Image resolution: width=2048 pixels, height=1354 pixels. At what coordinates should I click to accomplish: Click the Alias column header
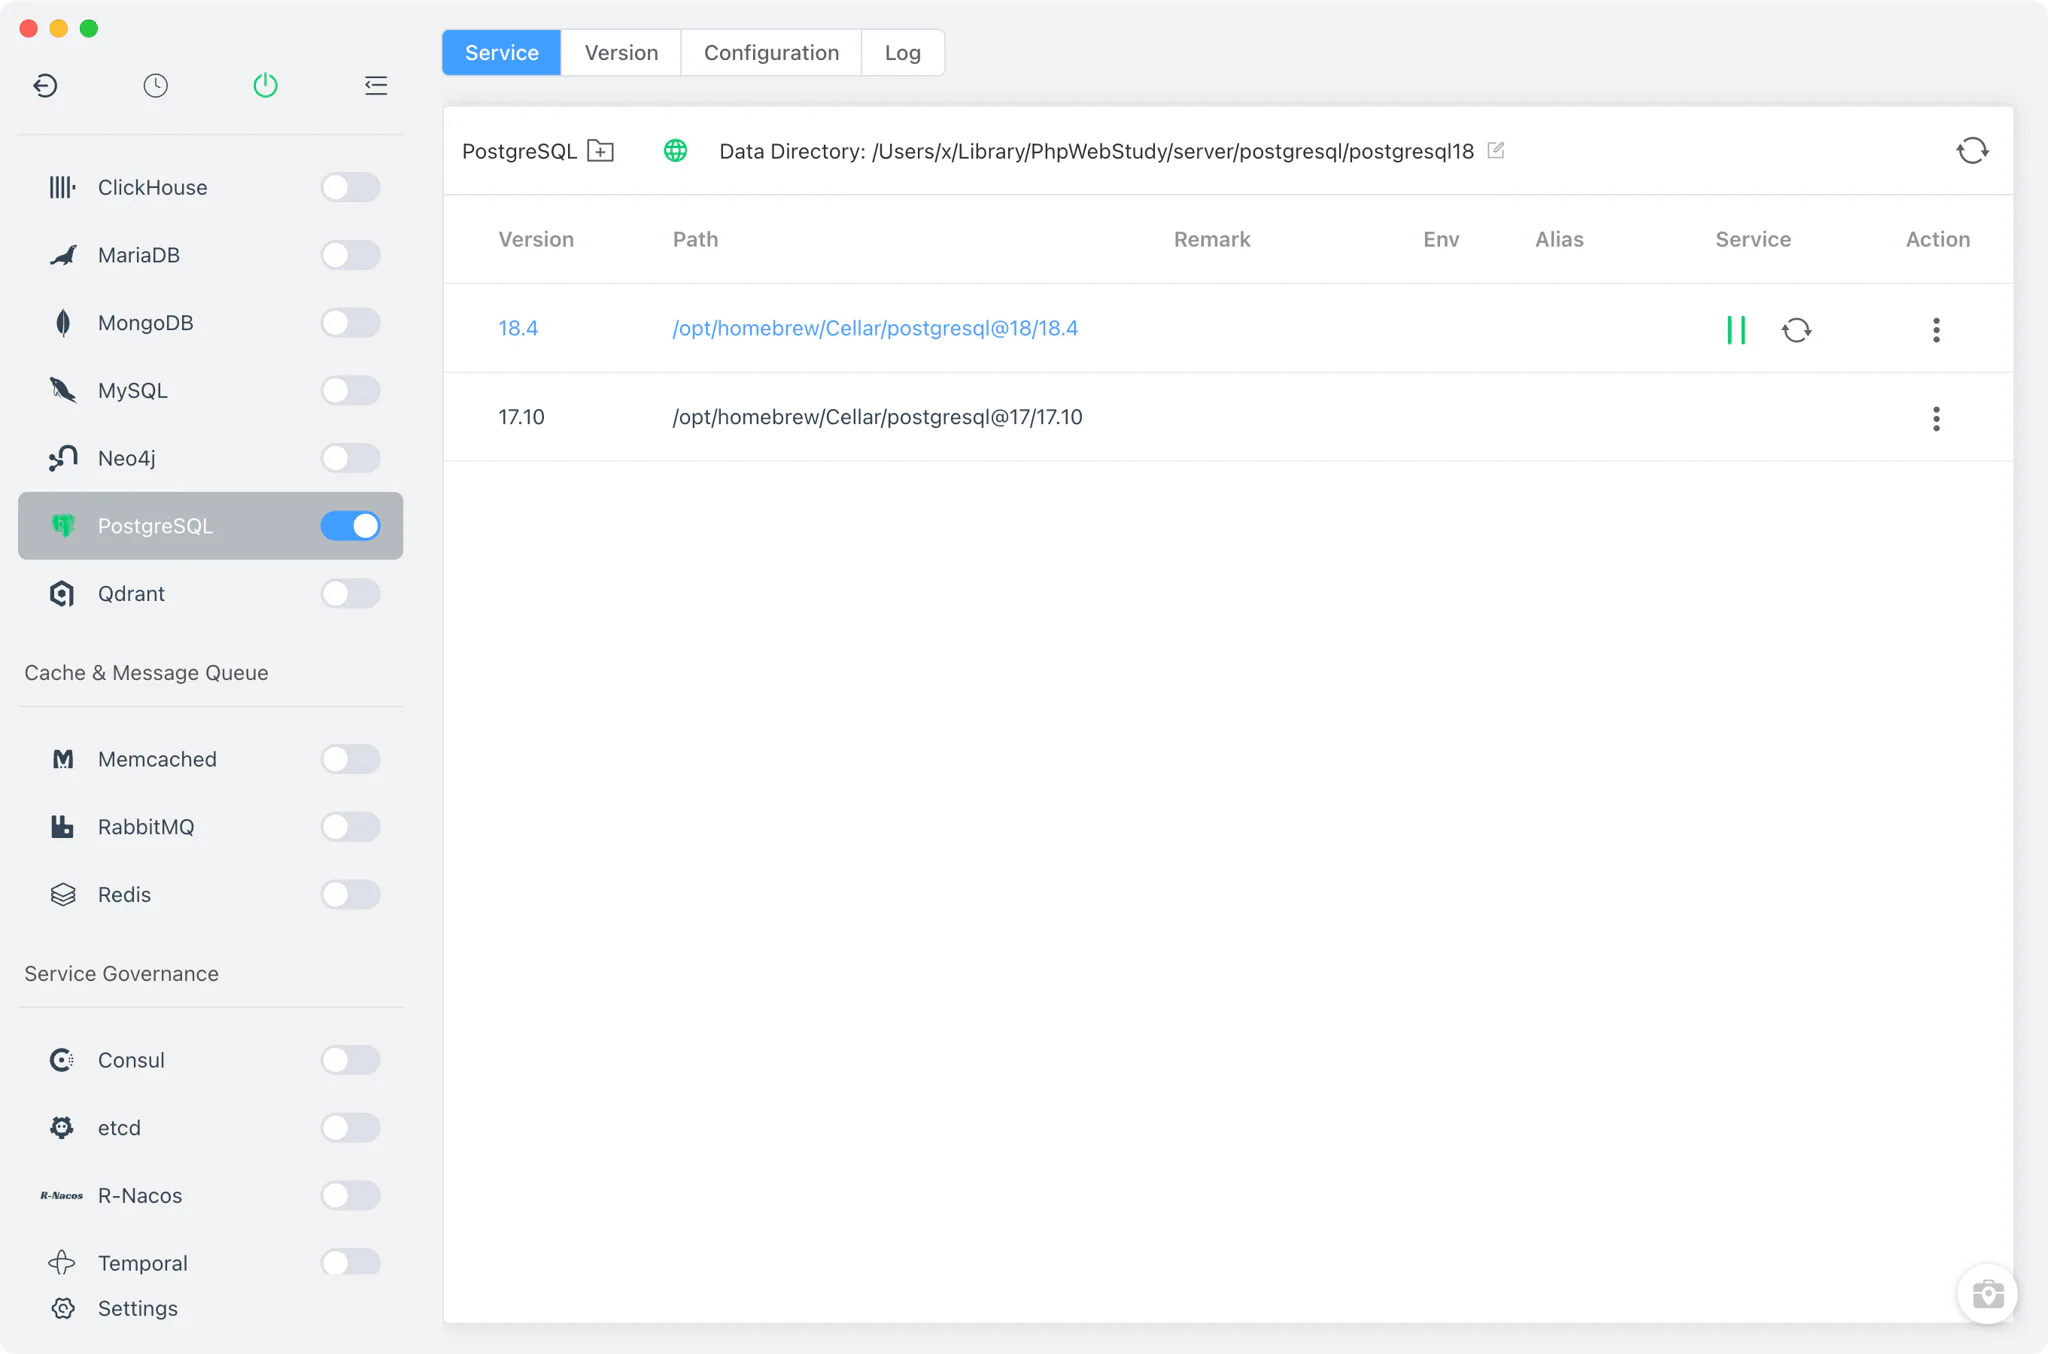(1559, 239)
